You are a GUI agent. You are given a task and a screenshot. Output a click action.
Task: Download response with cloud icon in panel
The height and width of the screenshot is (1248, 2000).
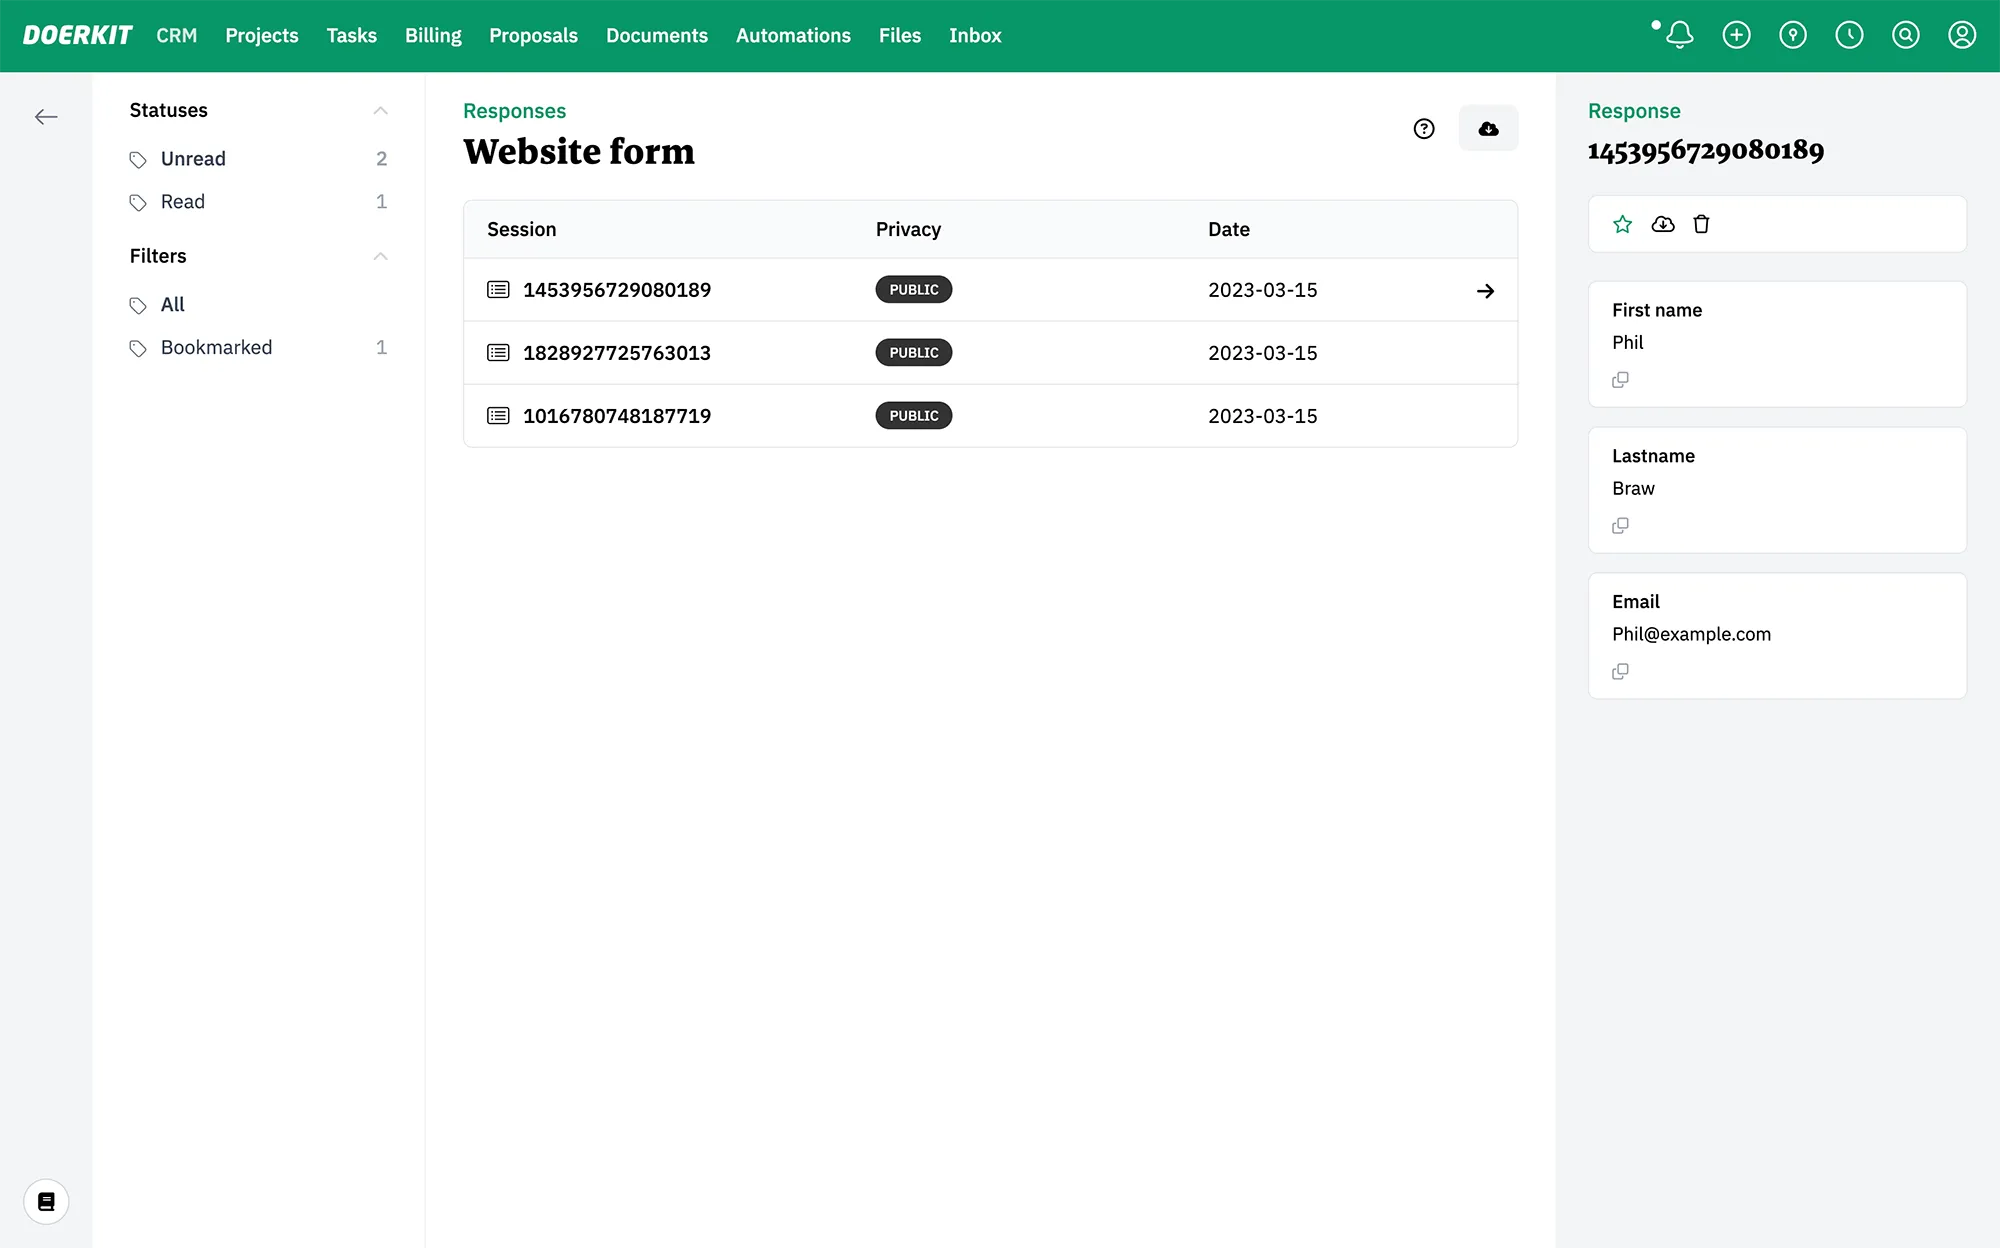(x=1662, y=224)
